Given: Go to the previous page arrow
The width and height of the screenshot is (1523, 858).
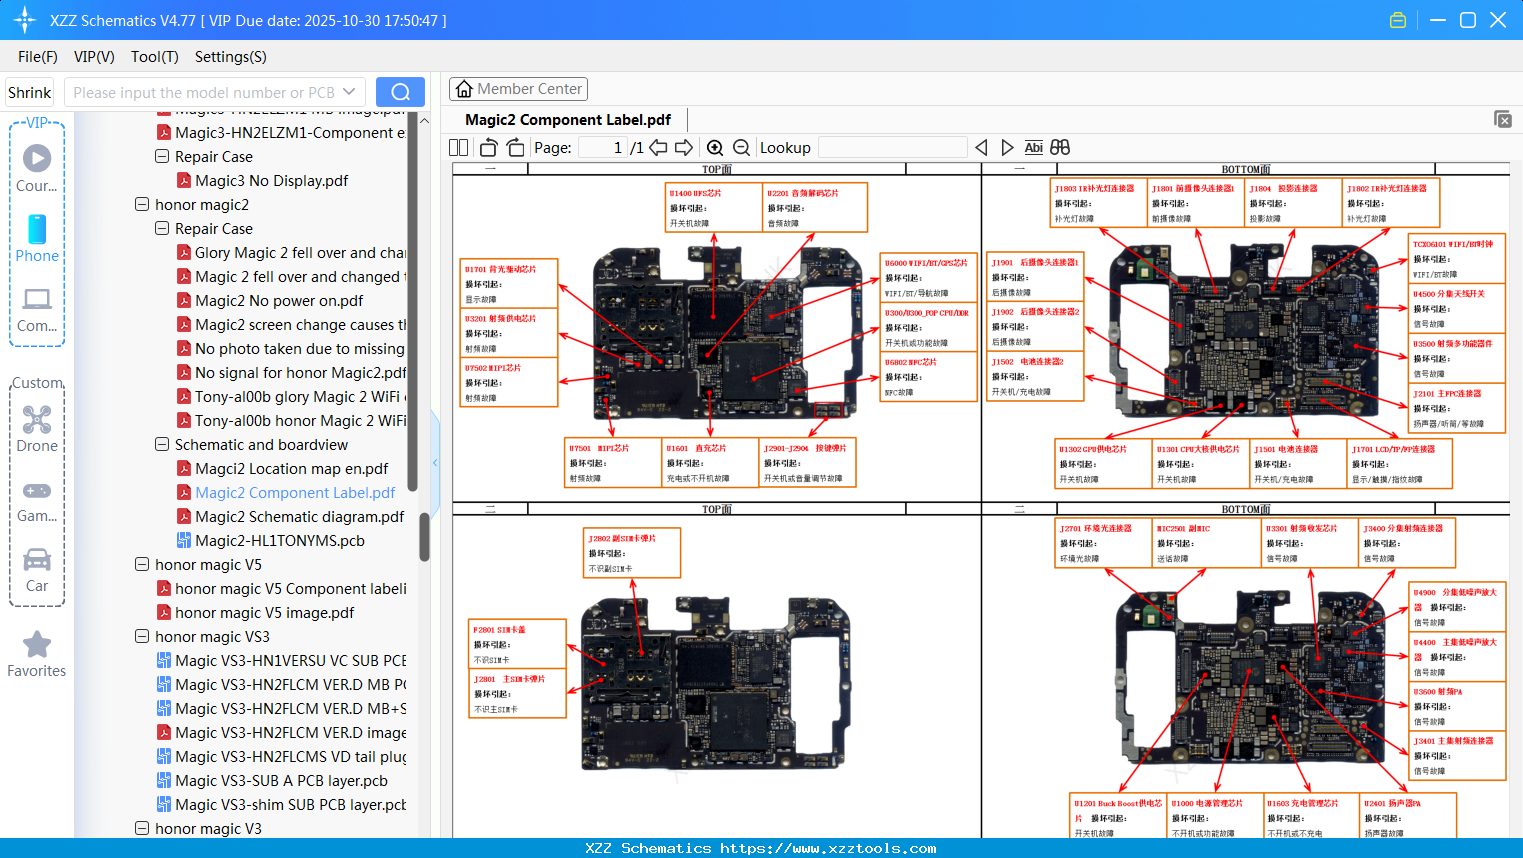Looking at the screenshot, I should (658, 147).
